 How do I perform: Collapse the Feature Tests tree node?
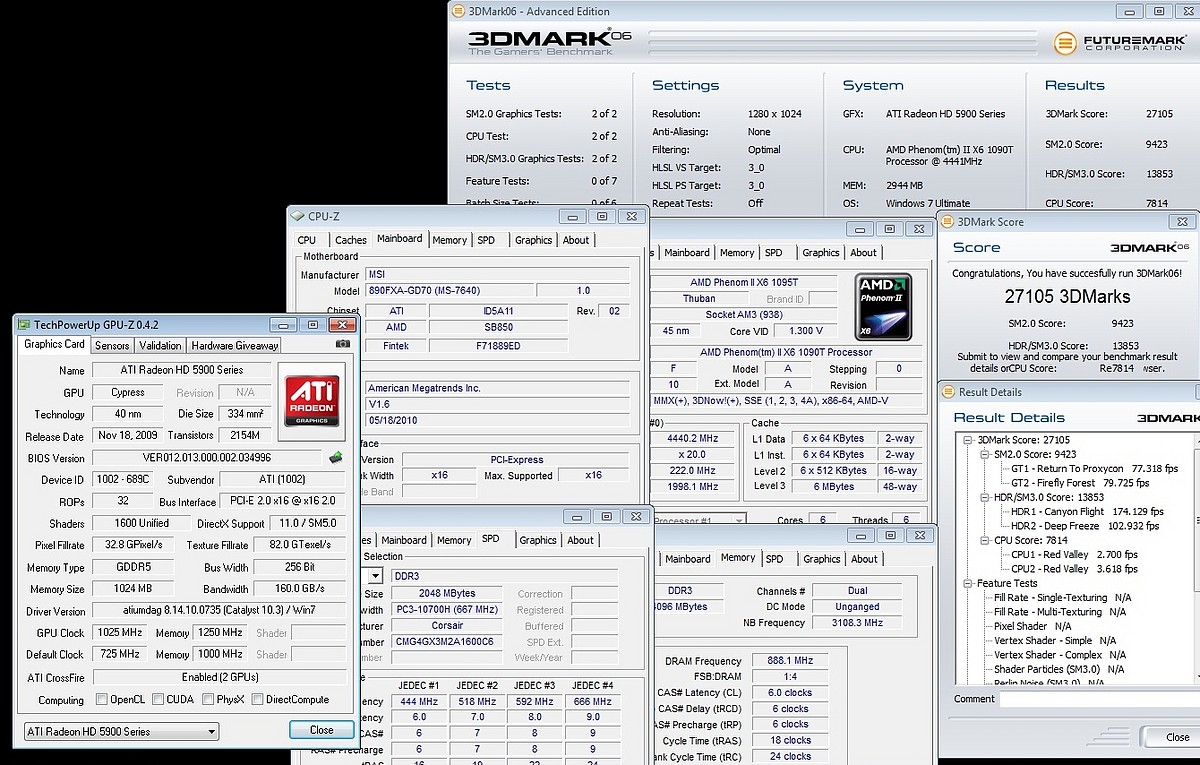[x=968, y=583]
